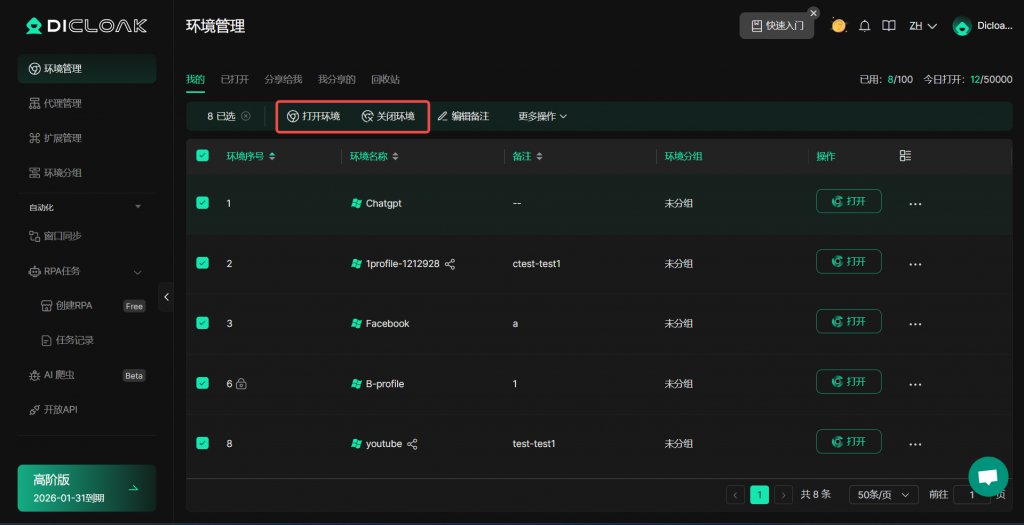Deselect the youtube environment checkbox

coord(203,443)
